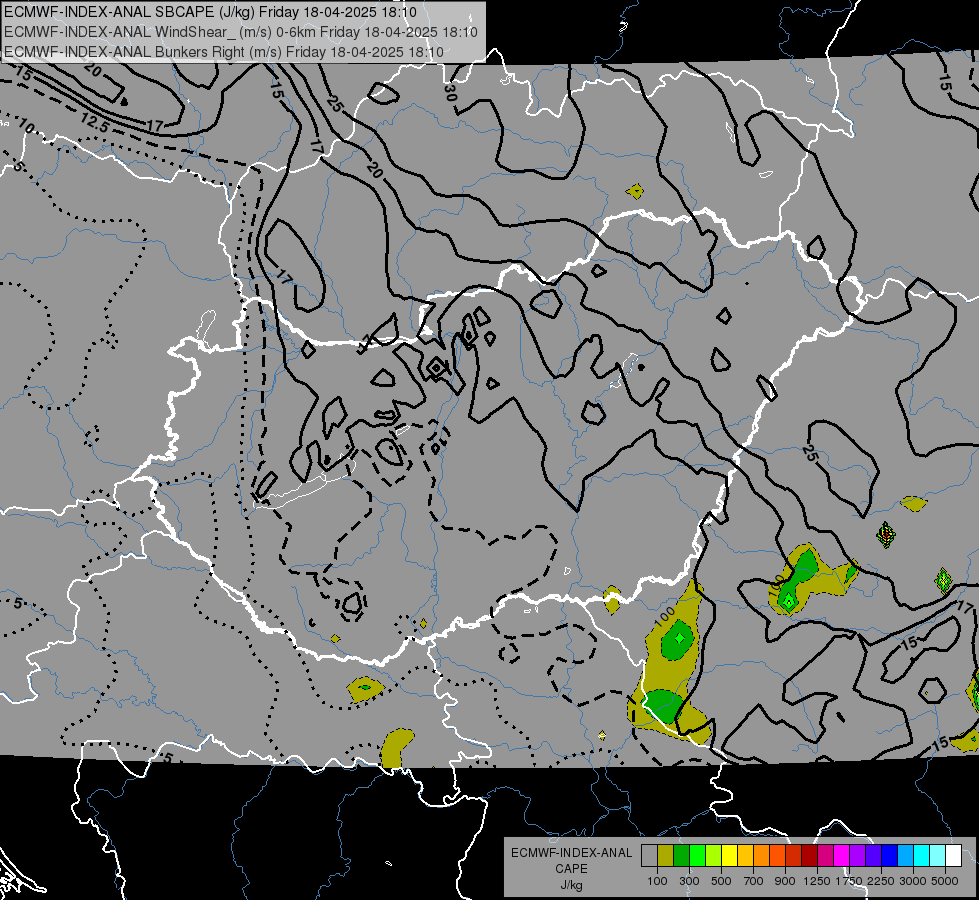Select the gray first swatch in CAPE legend
This screenshot has width=979, height=900.
(x=649, y=855)
